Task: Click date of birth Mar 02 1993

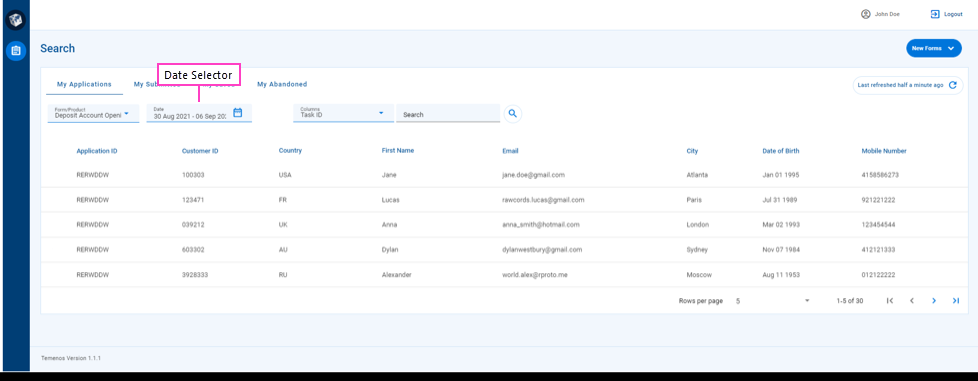Action: (781, 224)
